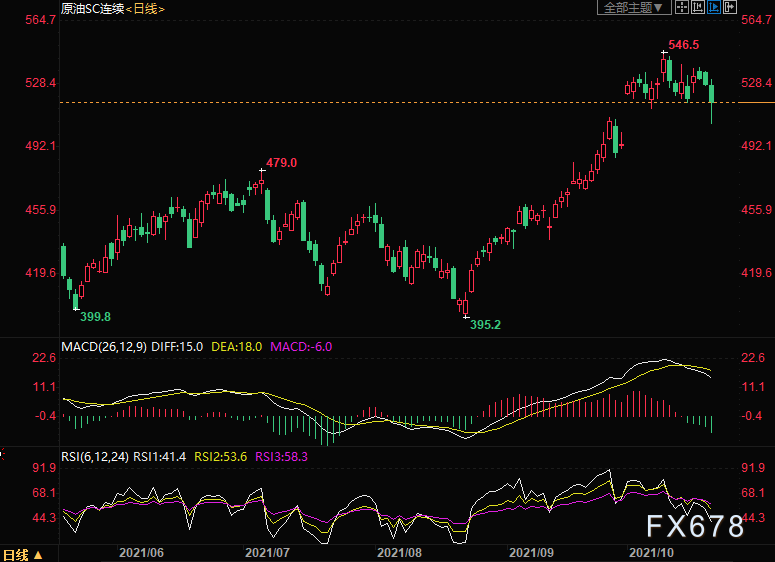Image resolution: width=775 pixels, height=562 pixels.
Task: Click the 2021/08 date axis label
Action: 399,553
